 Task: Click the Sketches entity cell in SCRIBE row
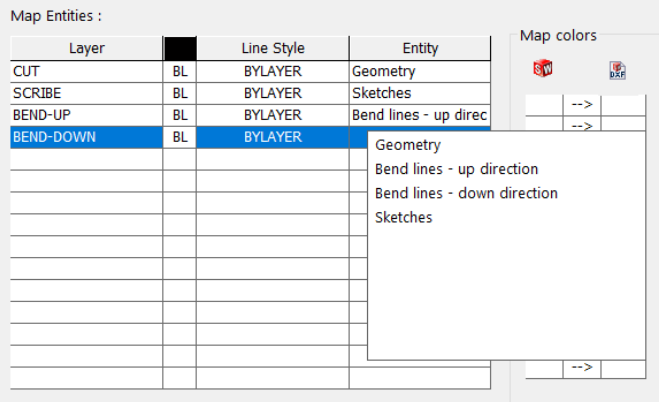420,93
